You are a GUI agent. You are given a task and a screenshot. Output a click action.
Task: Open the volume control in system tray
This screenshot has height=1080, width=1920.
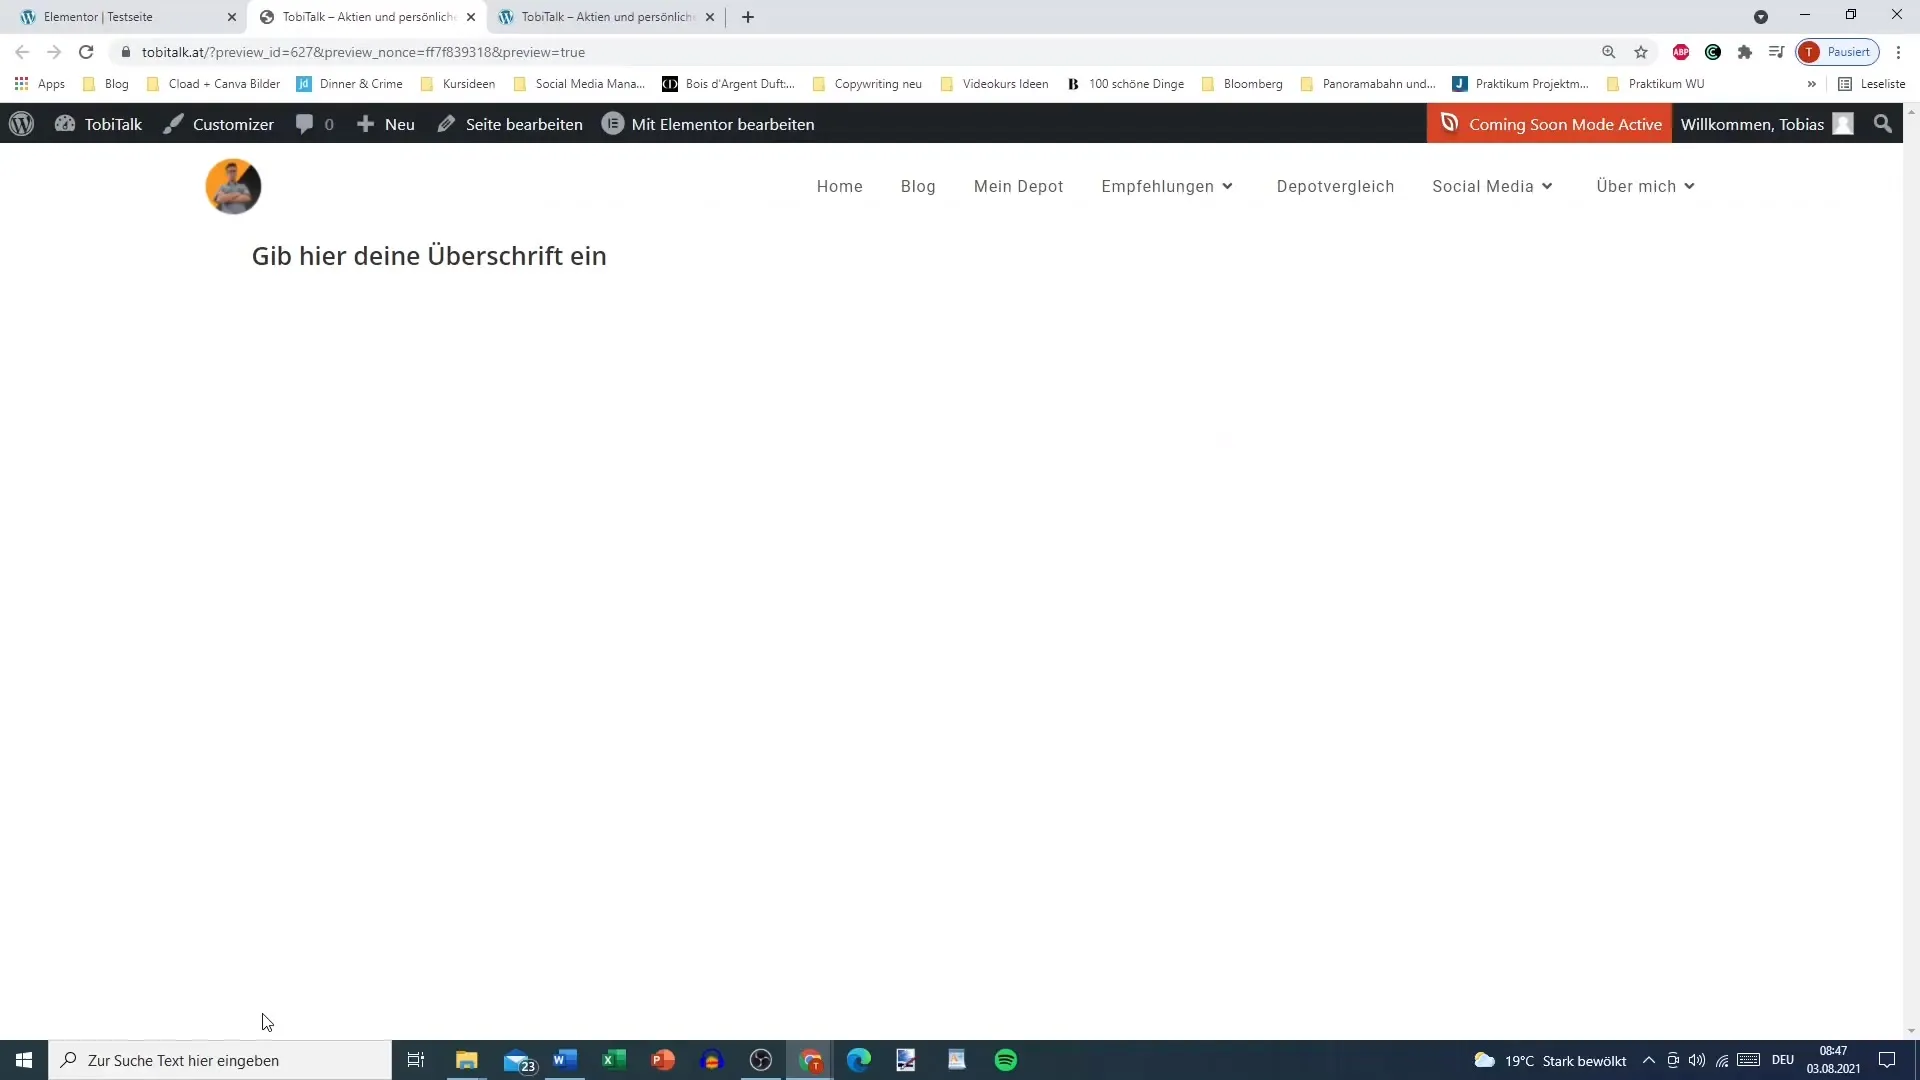(x=1697, y=1060)
